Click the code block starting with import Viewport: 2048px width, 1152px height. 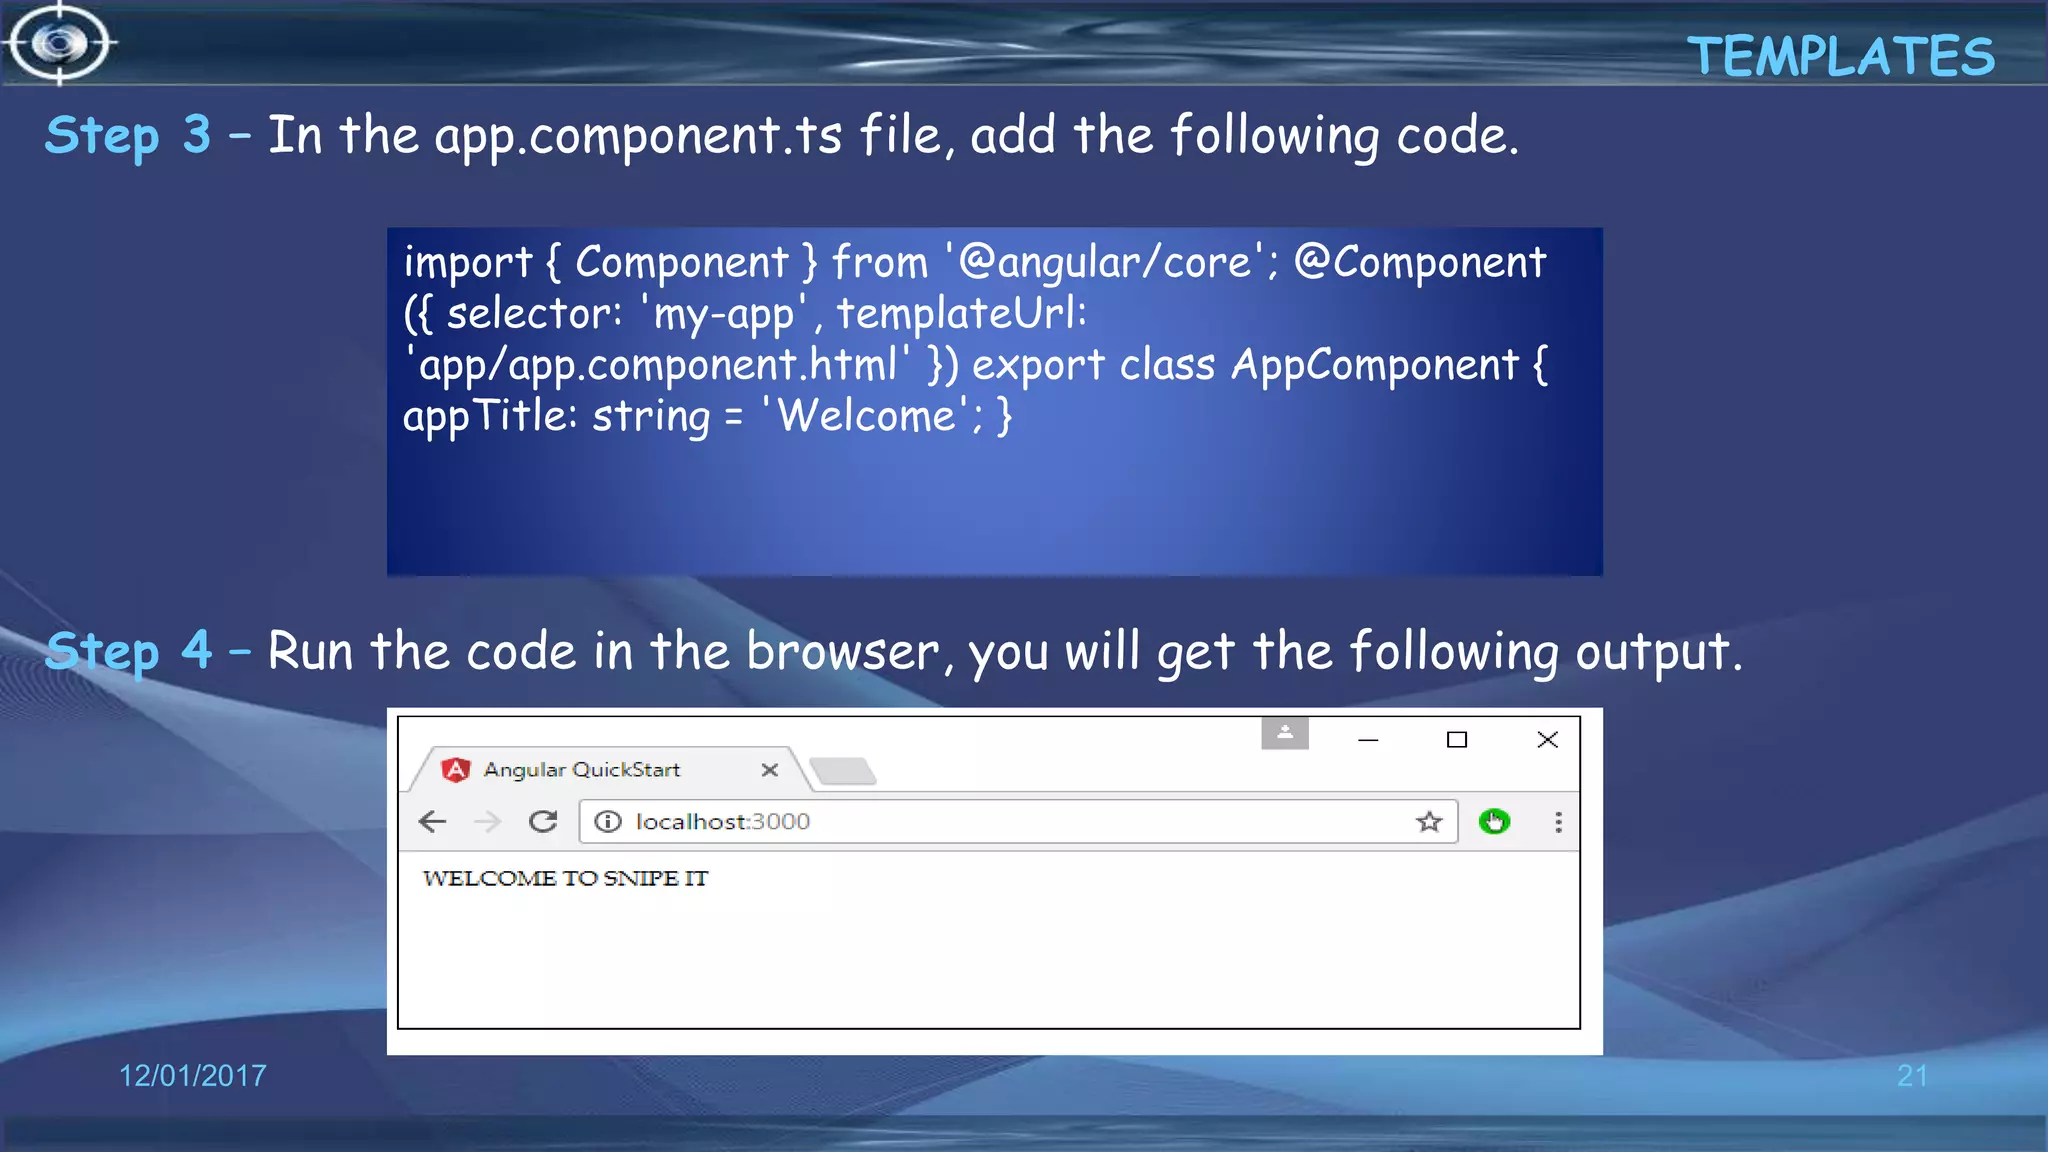click(995, 401)
